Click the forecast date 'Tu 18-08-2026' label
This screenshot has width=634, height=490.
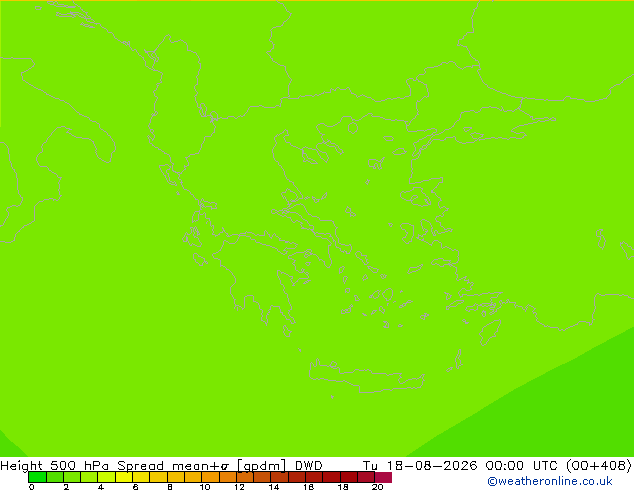[420, 465]
